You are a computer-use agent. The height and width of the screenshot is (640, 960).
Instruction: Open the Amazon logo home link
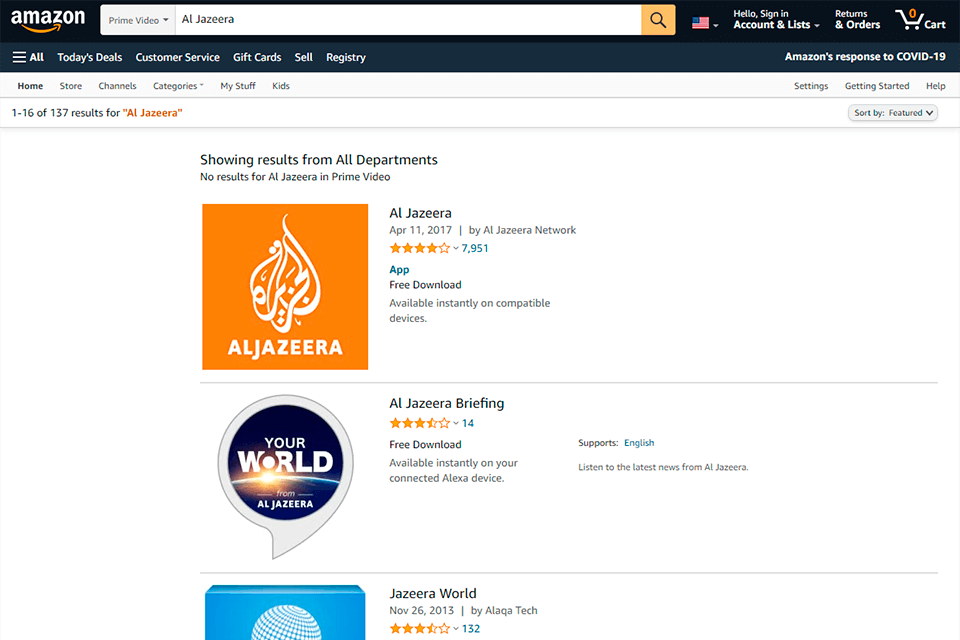(48, 20)
